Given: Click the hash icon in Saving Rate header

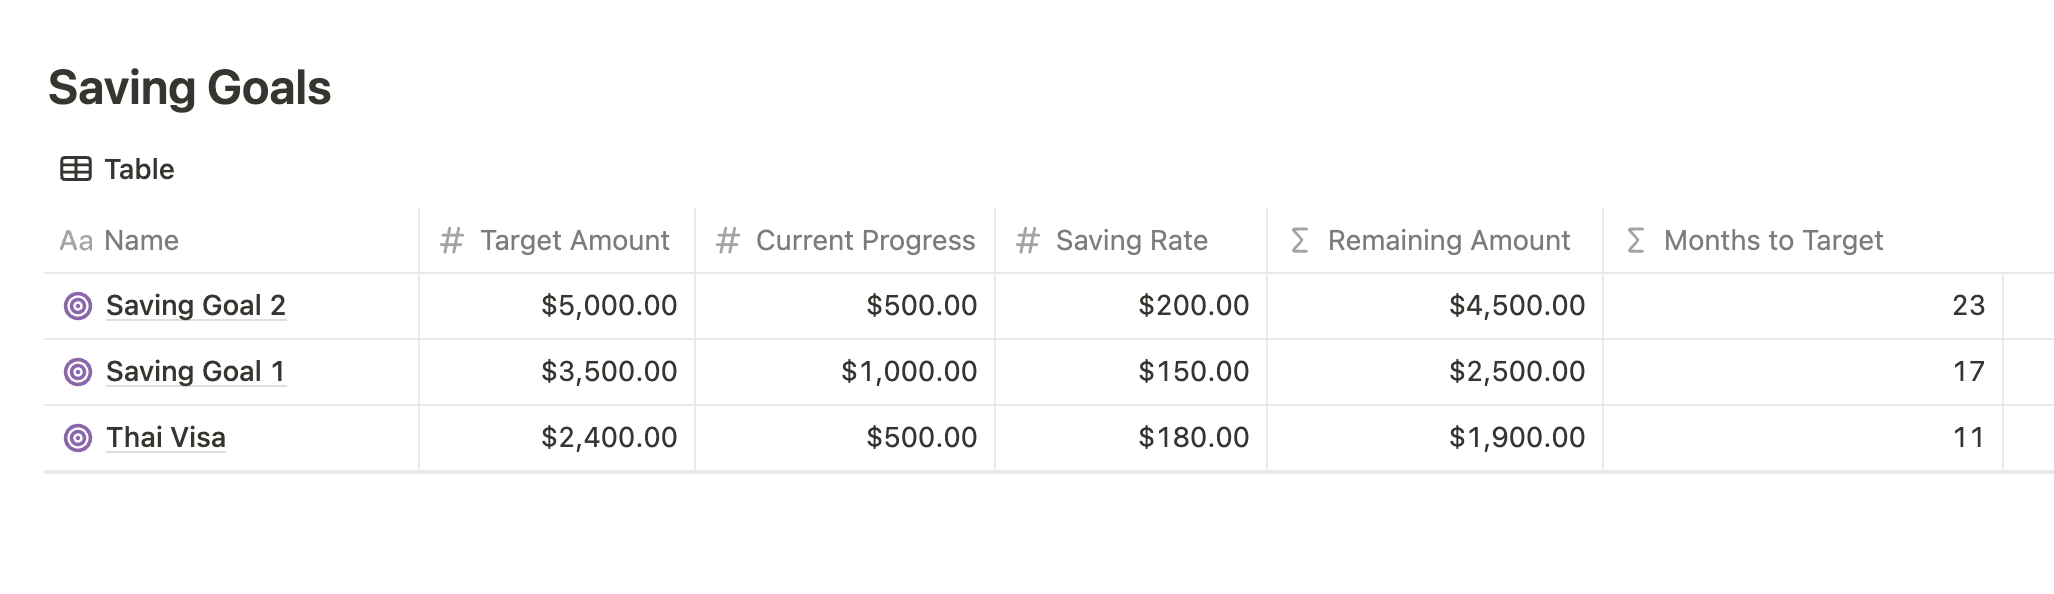Looking at the screenshot, I should click(x=1028, y=241).
